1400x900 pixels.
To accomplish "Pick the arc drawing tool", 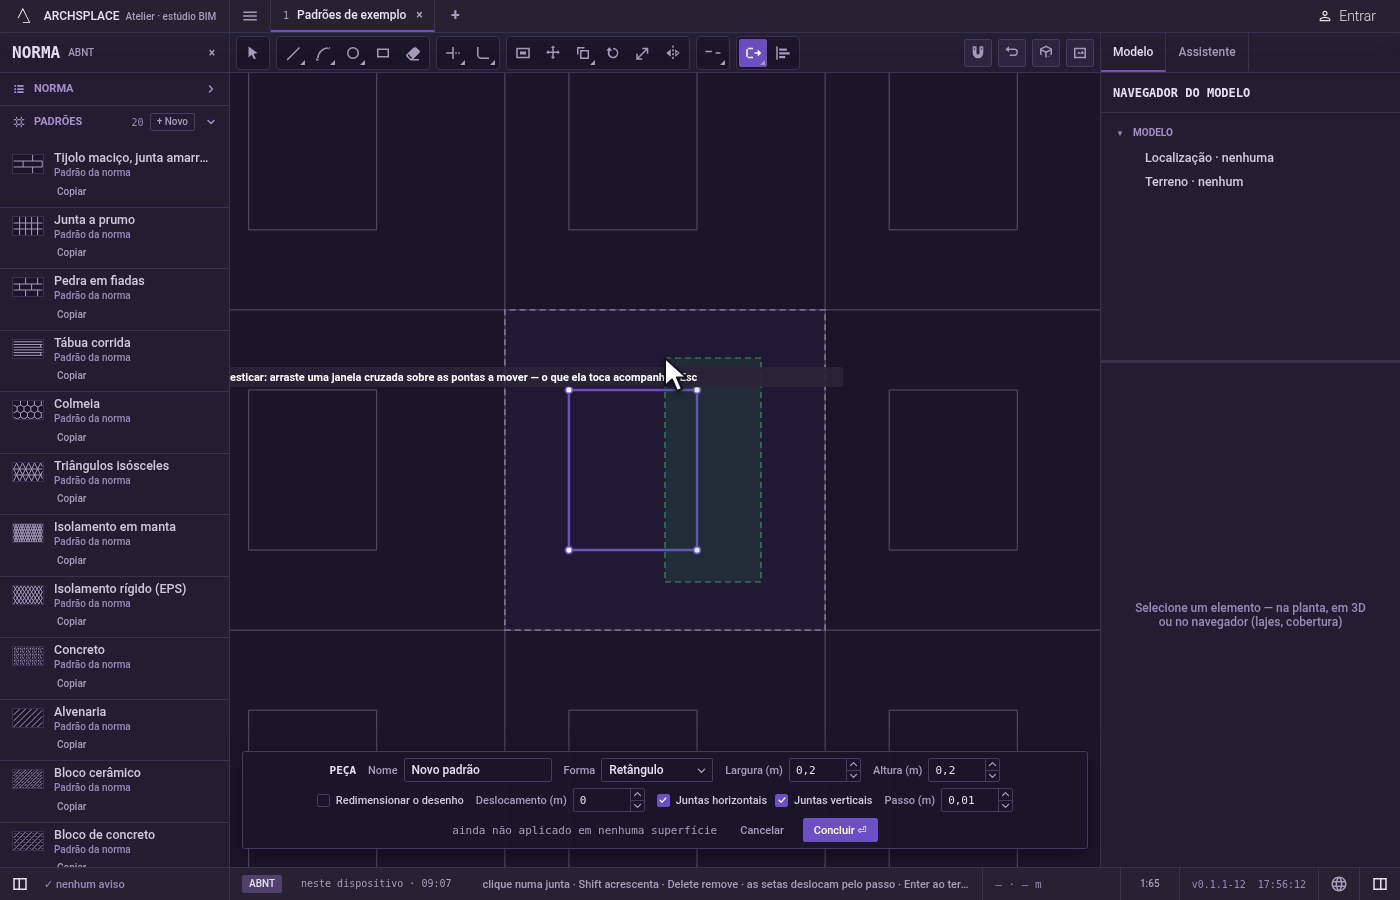I will coord(323,53).
